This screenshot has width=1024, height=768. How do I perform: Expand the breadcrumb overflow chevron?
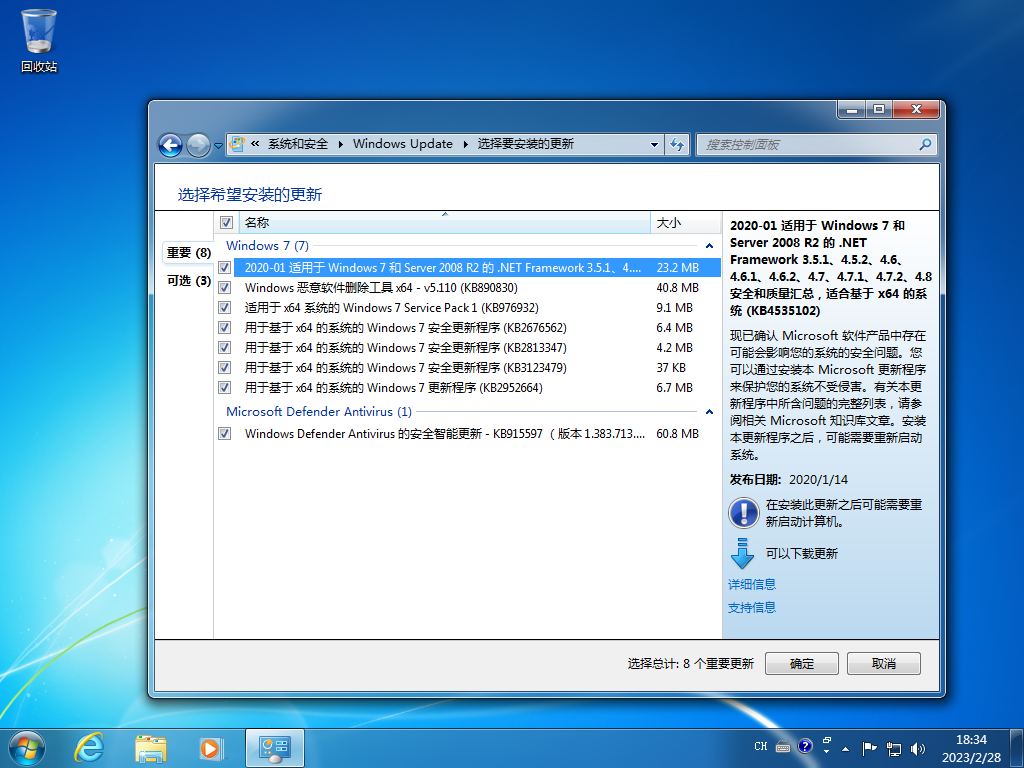(x=255, y=144)
